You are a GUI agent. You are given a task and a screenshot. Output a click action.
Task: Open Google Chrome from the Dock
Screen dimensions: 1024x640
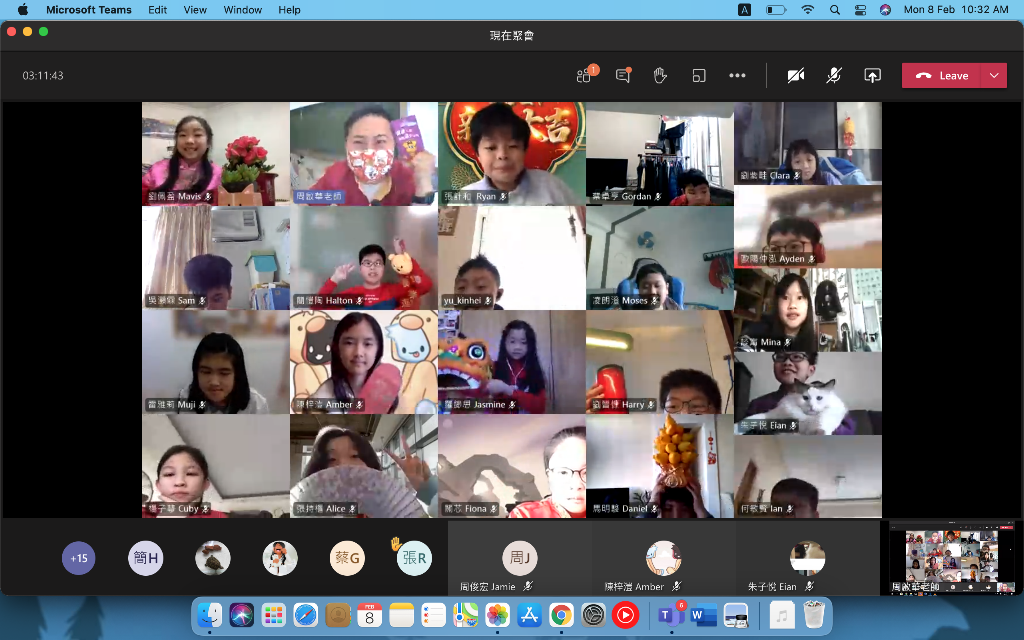pyautogui.click(x=562, y=615)
